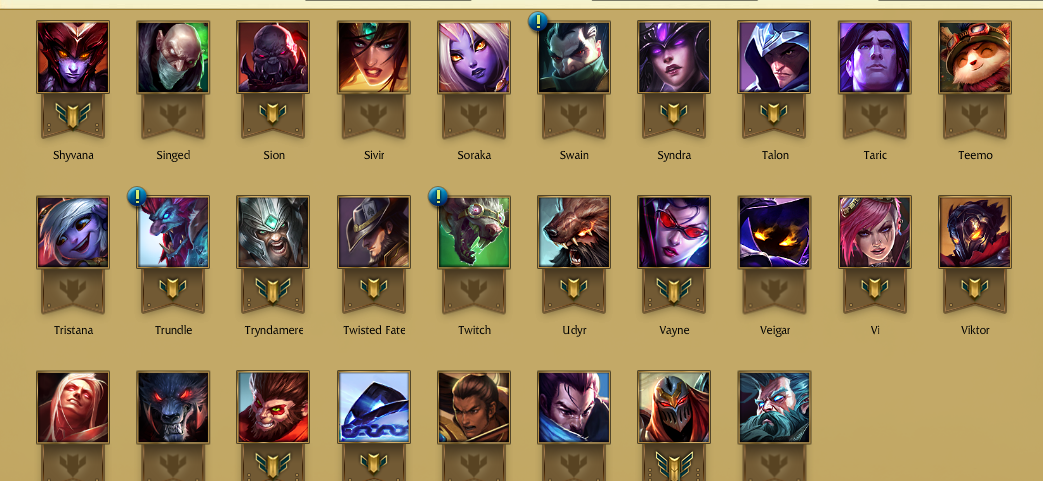This screenshot has width=1043, height=481.
Task: Open the Tryndamere champion portrait
Action: click(273, 232)
